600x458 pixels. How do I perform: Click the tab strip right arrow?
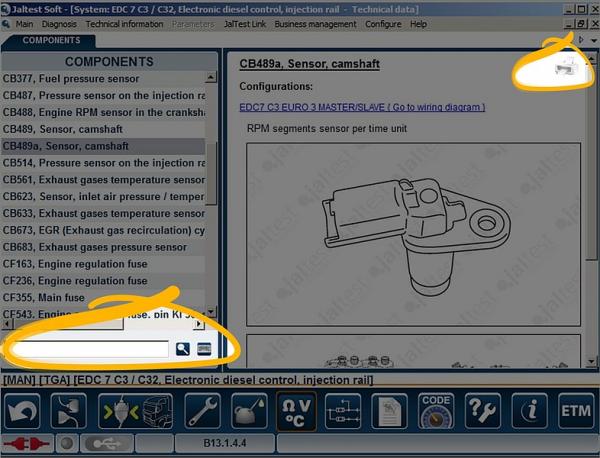pos(581,40)
